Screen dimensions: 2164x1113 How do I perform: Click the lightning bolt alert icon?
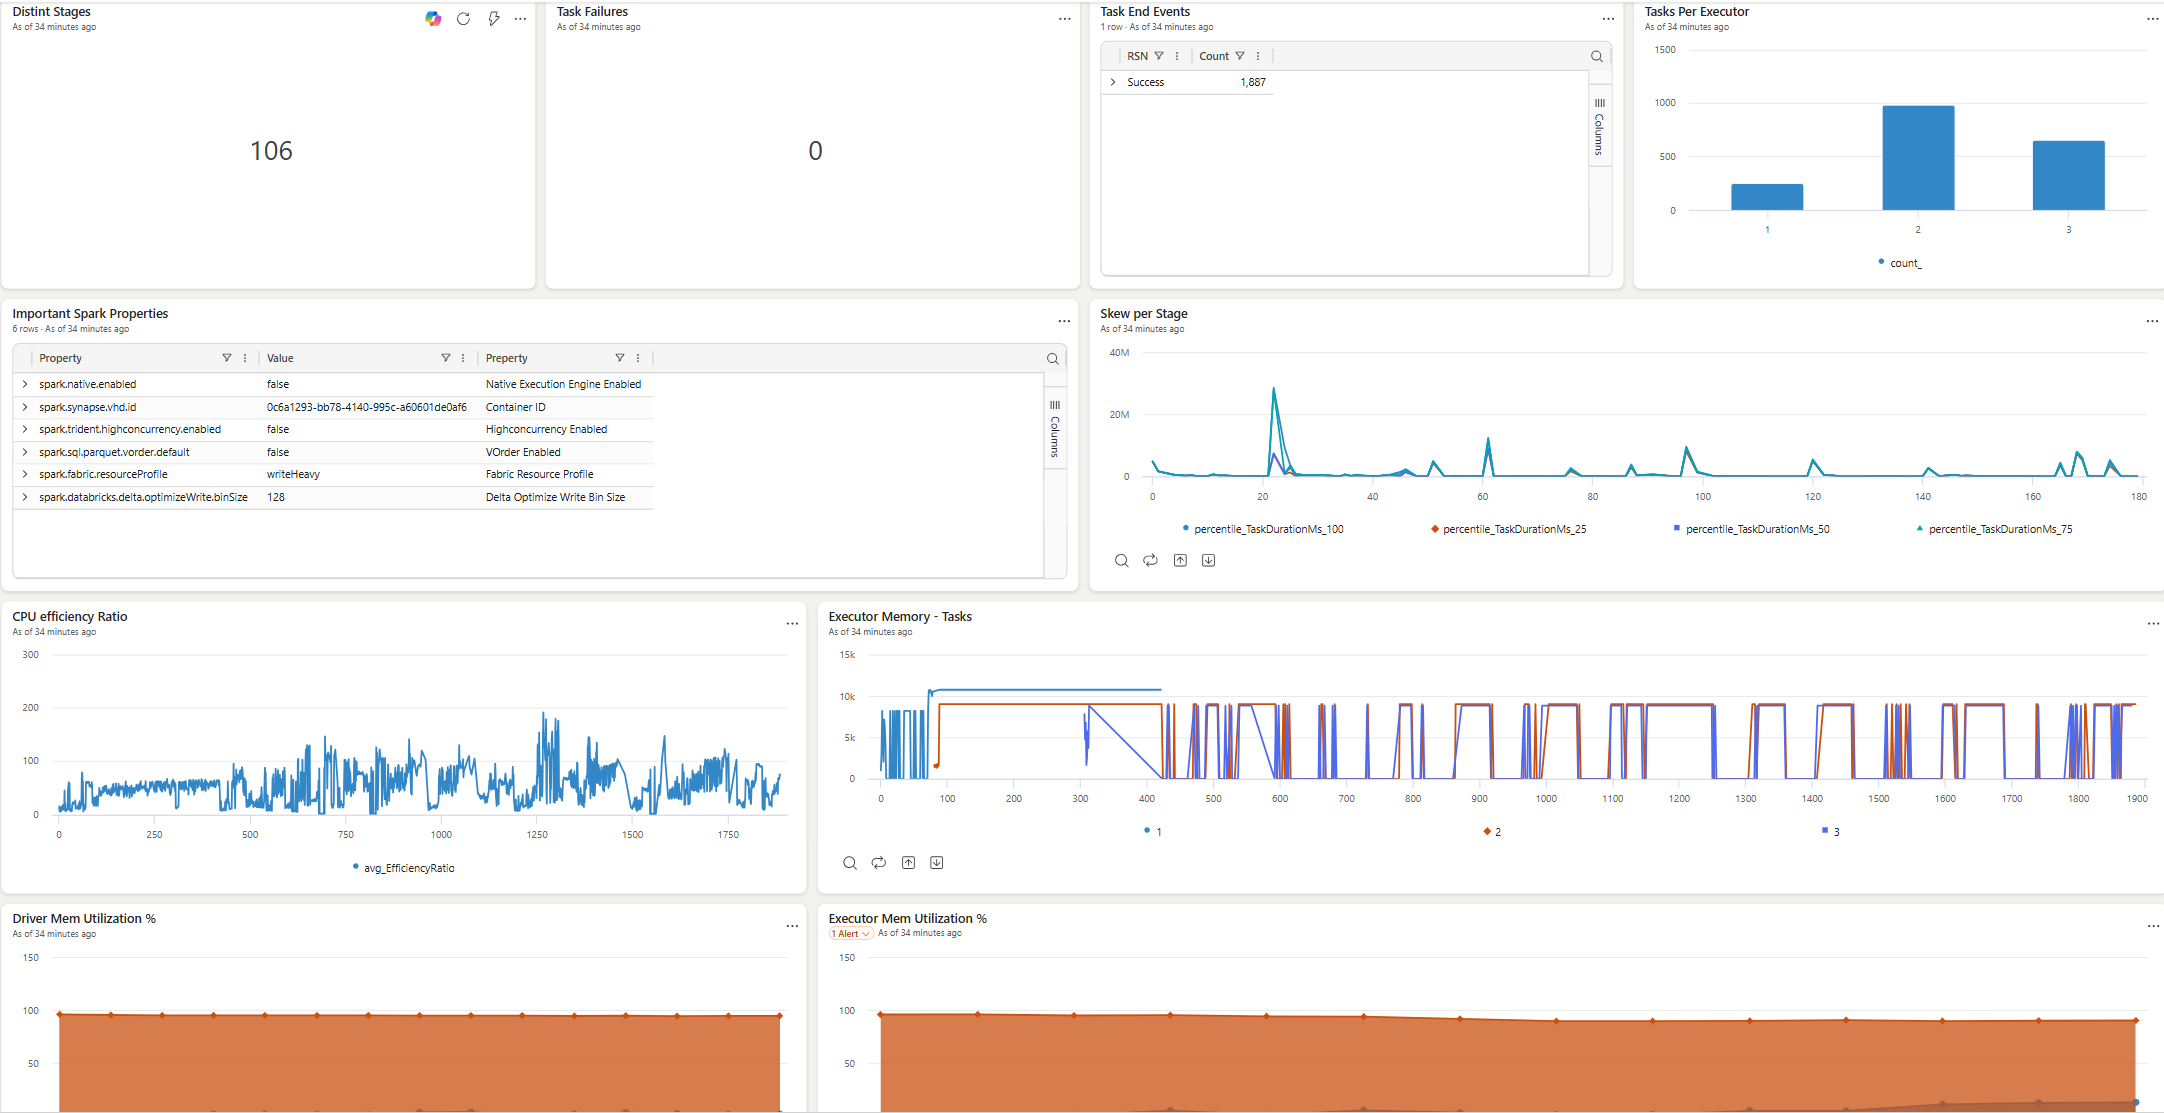(493, 19)
